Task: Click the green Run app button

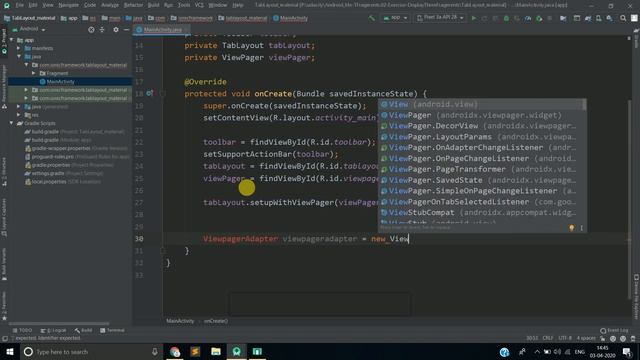Action: point(473,18)
